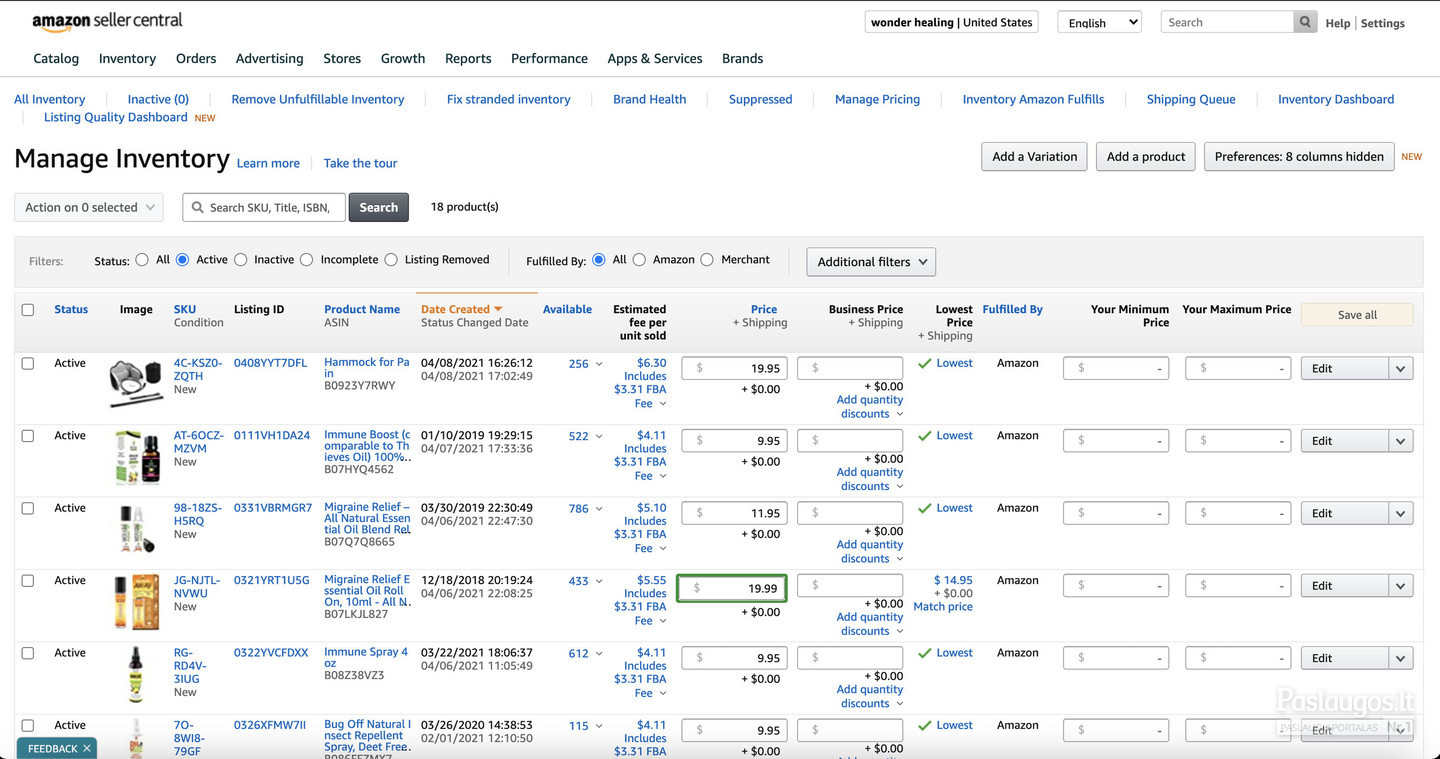Open the Migraine Relief JG-NJTL product thumbnail
This screenshot has height=759, width=1440.
137,602
